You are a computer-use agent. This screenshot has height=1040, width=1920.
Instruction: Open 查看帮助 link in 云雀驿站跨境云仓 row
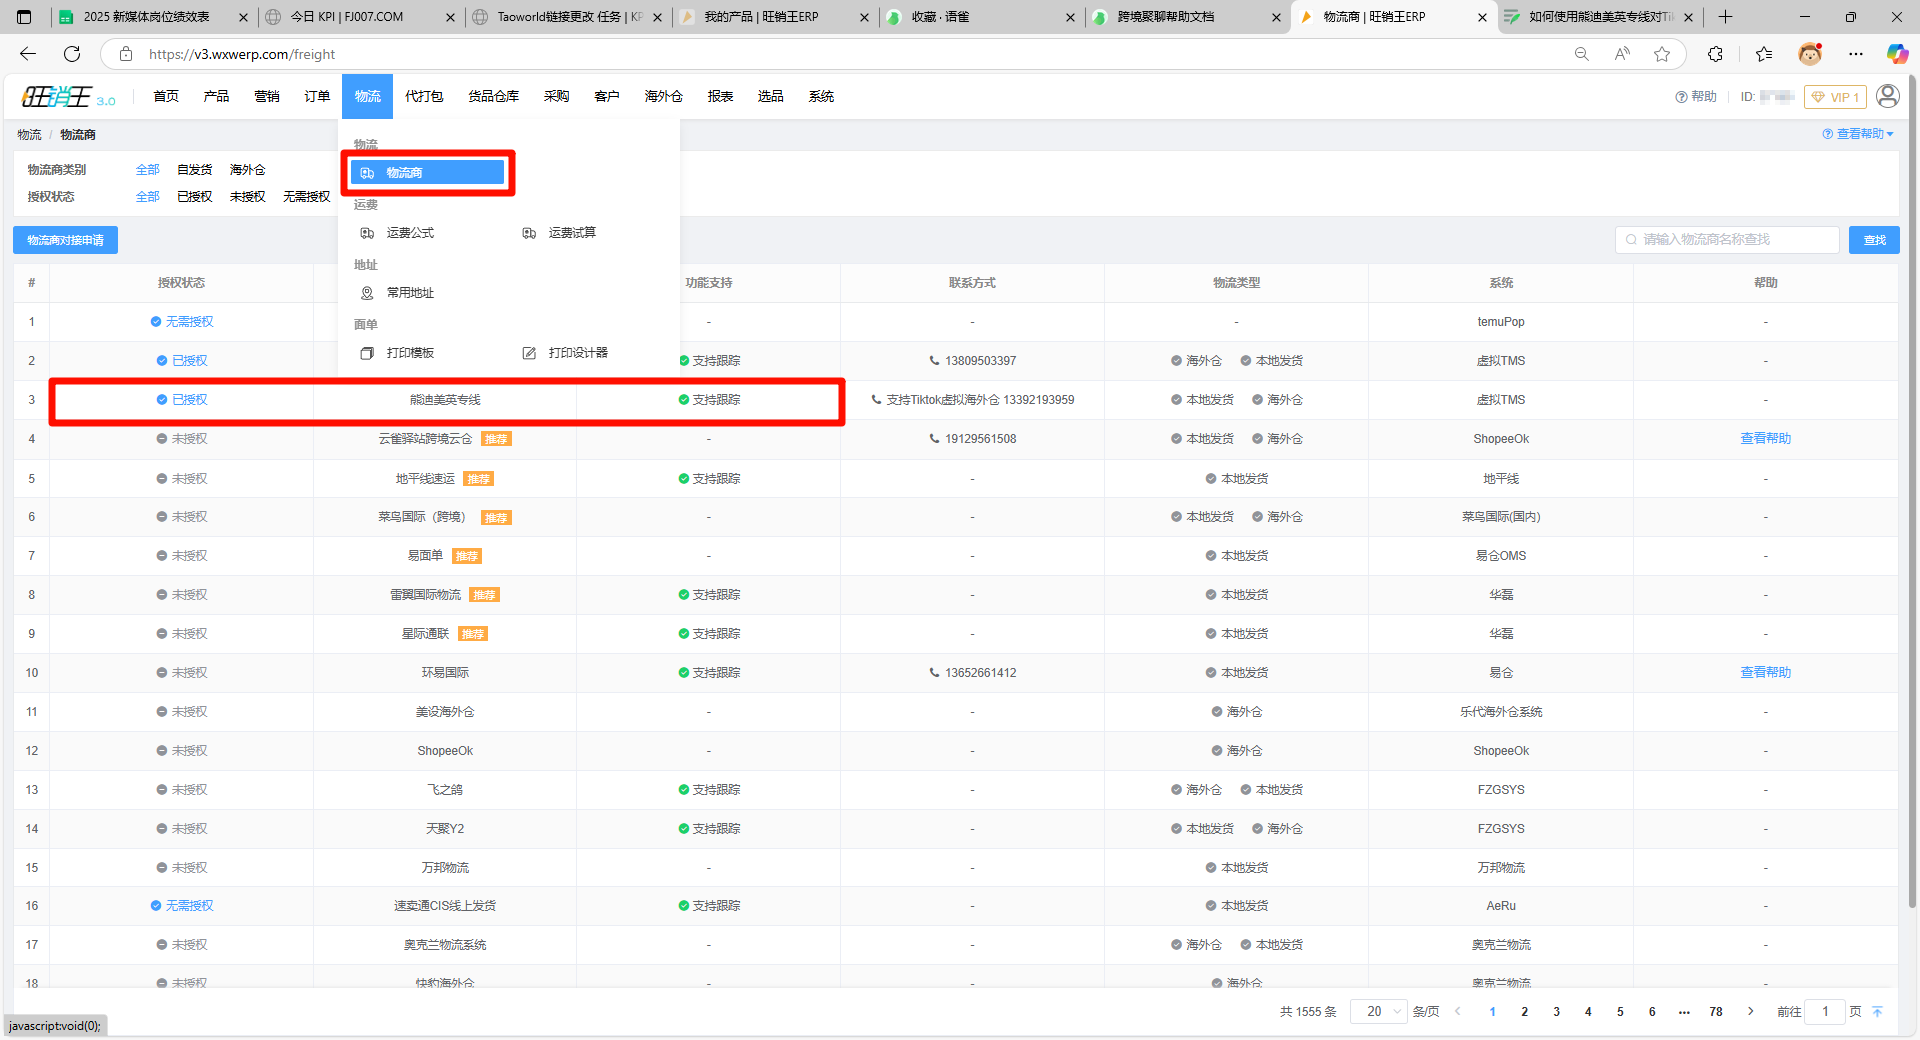click(1766, 439)
